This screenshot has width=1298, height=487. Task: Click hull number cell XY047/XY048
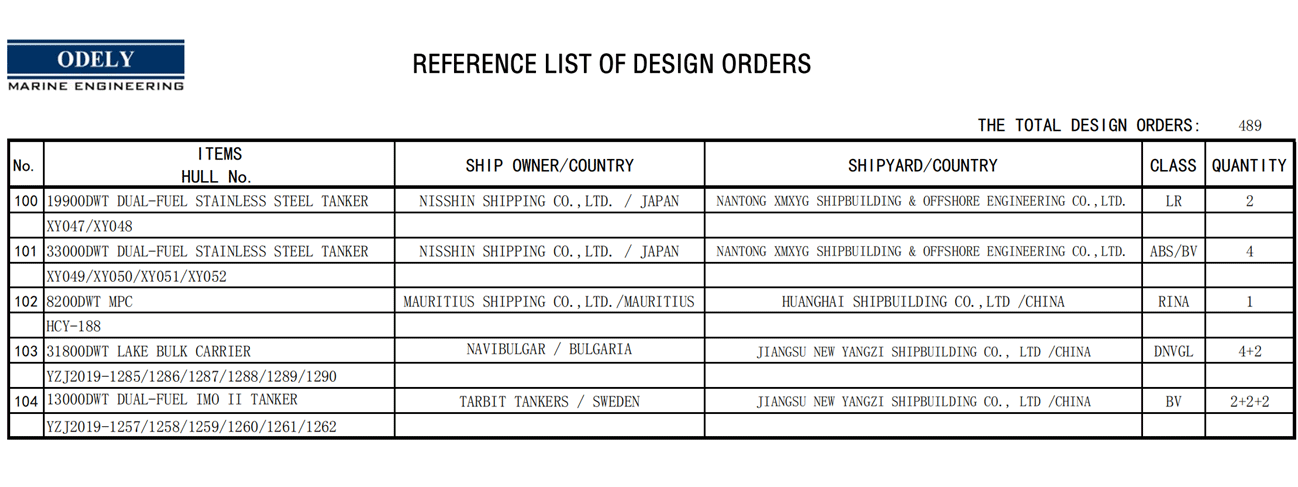pos(219,226)
